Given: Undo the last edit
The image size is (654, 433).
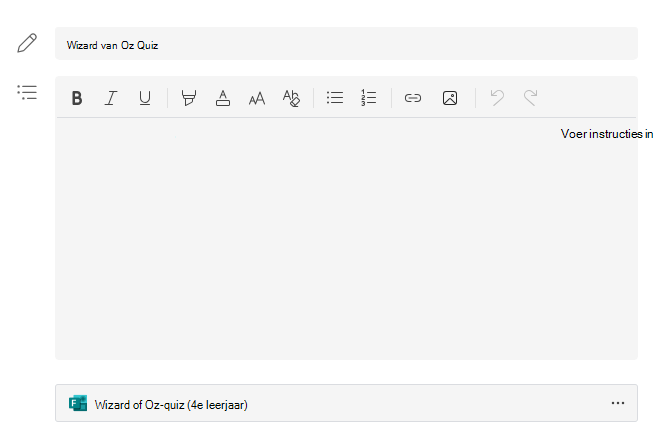Looking at the screenshot, I should (497, 98).
